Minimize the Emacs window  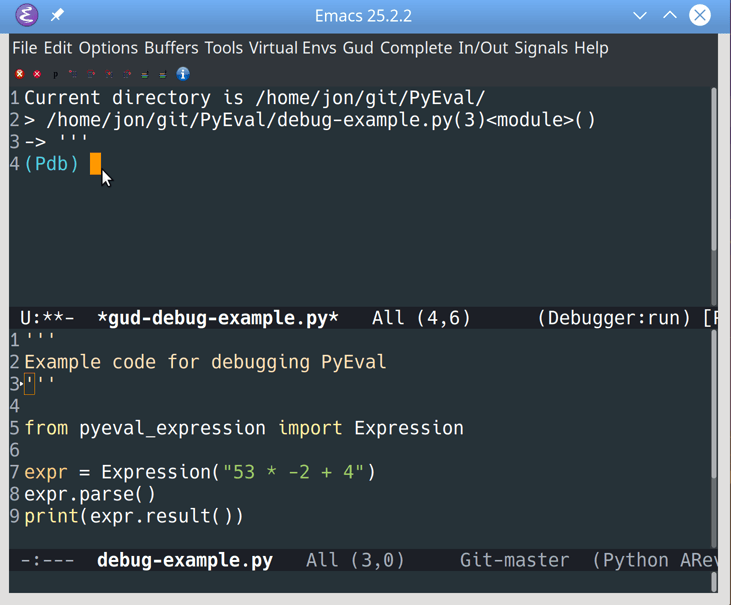pyautogui.click(x=640, y=15)
